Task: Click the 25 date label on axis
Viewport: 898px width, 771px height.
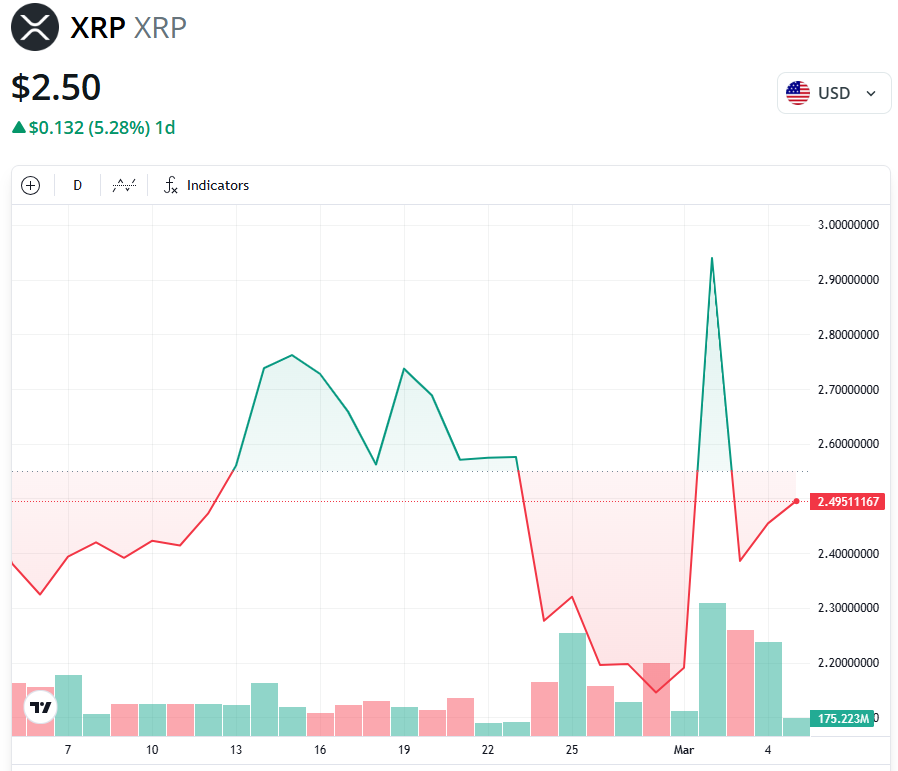Action: click(572, 749)
